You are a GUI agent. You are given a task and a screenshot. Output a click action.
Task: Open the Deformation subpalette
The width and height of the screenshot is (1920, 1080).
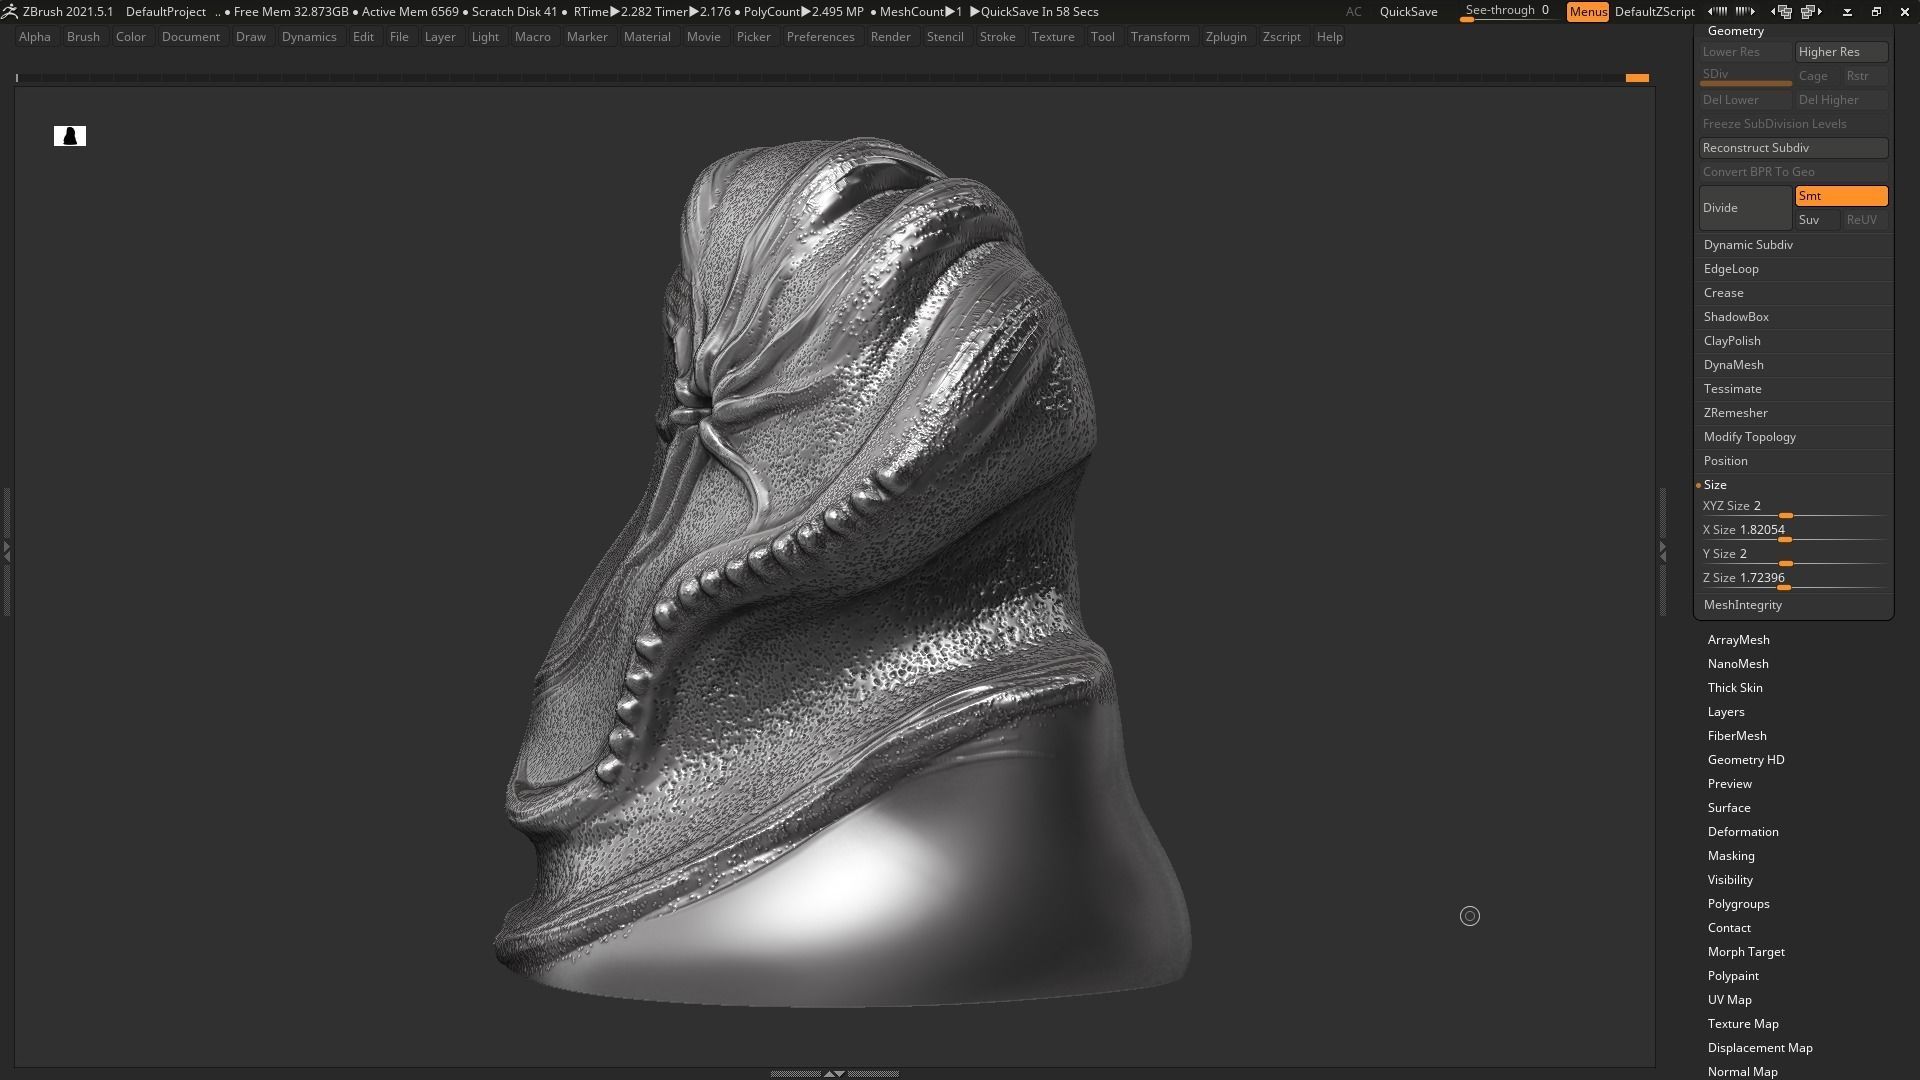point(1743,832)
